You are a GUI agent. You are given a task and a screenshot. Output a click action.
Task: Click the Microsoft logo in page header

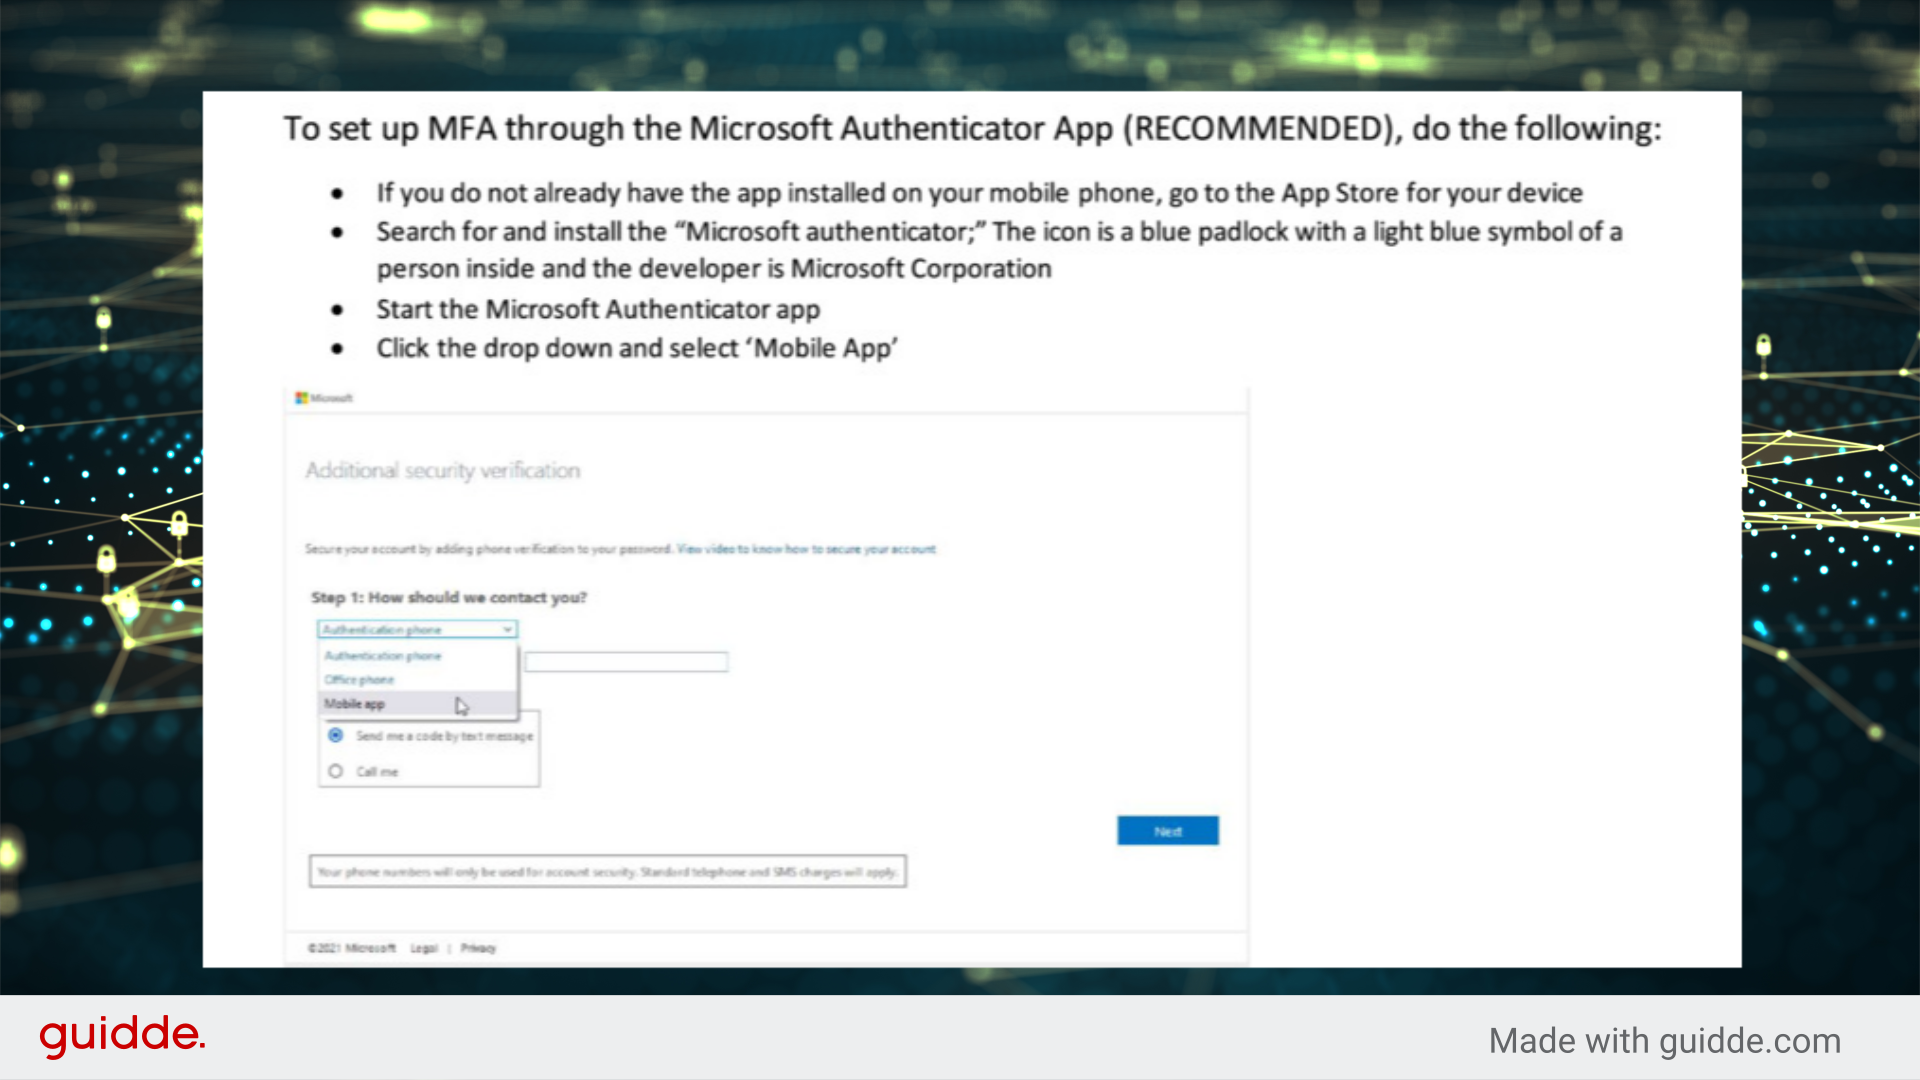click(322, 397)
